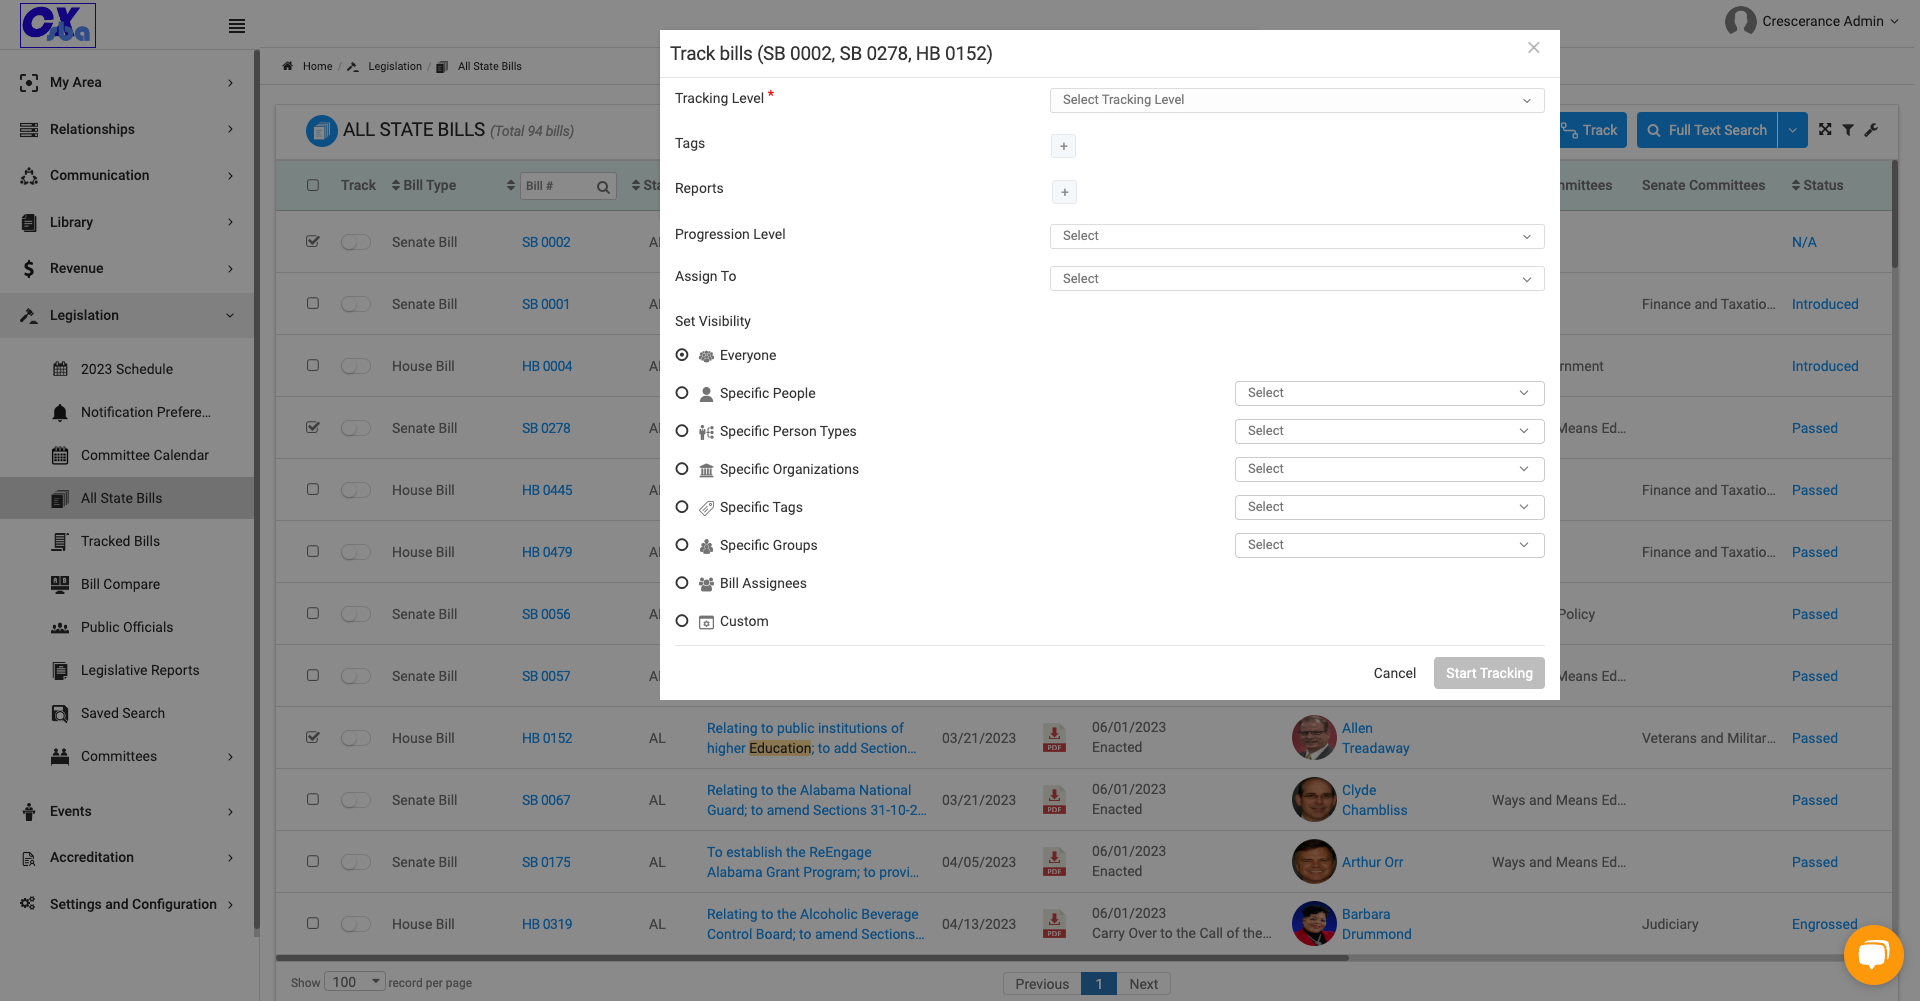
Task: Choose the Specific Organizations radio option
Action: [682, 469]
